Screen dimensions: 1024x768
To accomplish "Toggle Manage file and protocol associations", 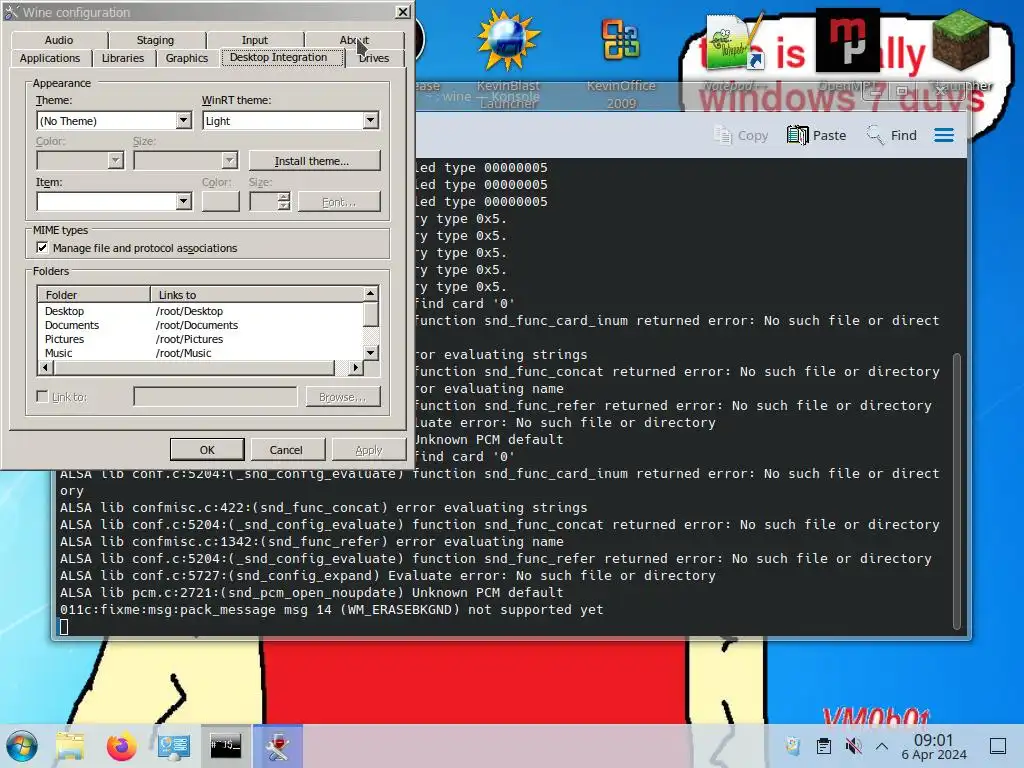I will [x=42, y=248].
